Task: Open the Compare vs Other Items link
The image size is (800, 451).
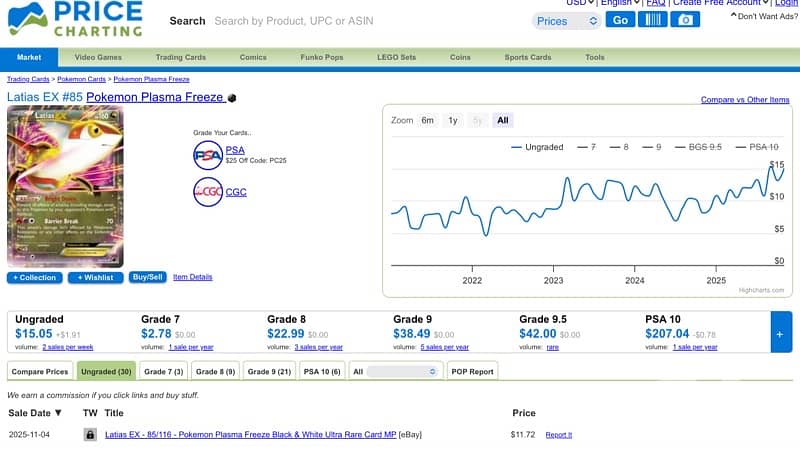Action: pos(744,100)
